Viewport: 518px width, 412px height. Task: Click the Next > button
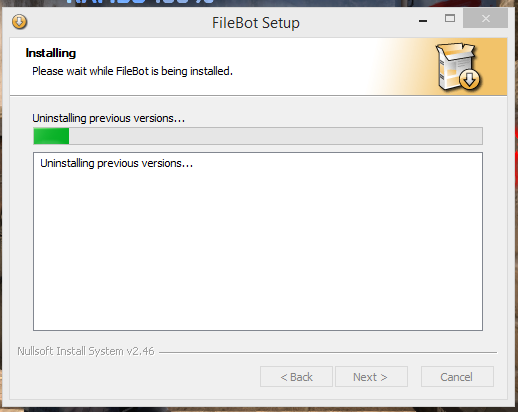(371, 377)
